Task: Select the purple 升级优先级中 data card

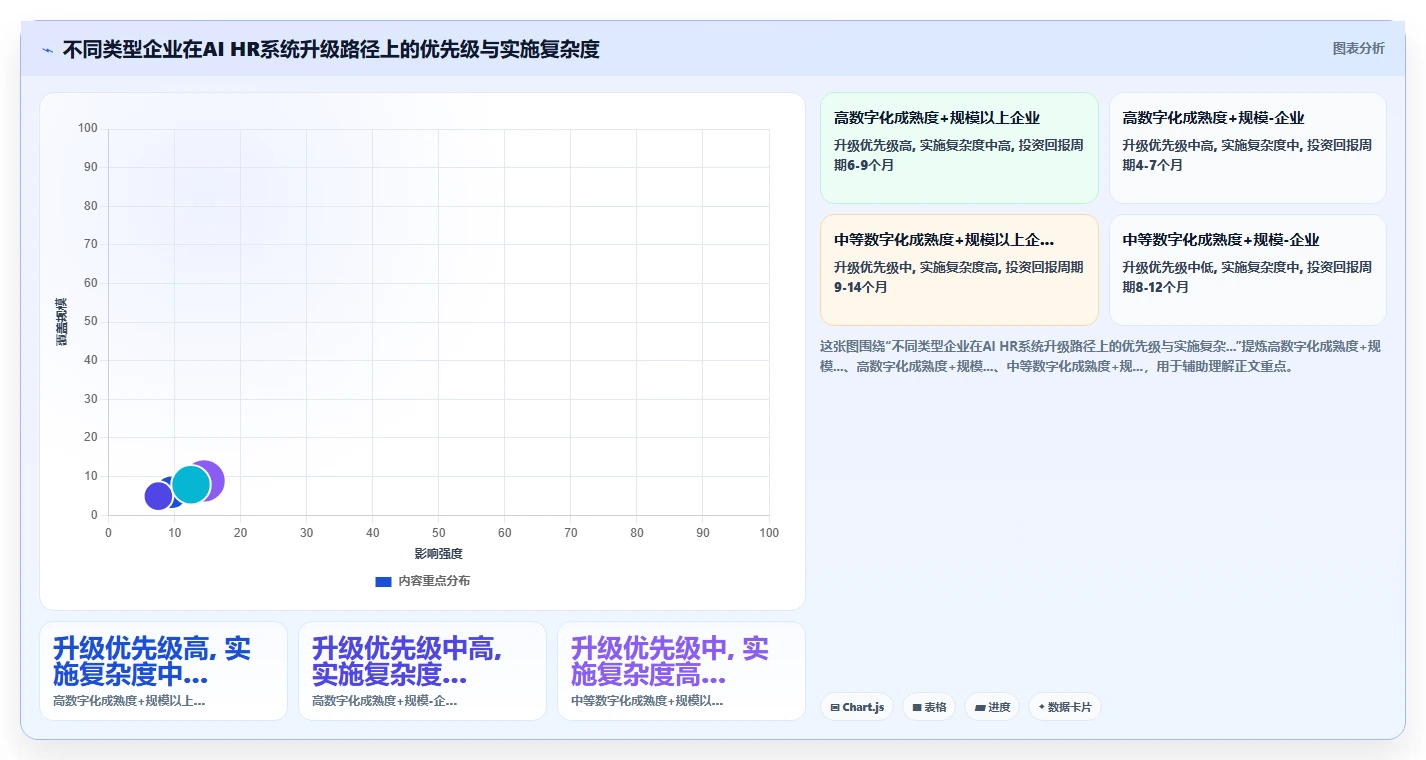Action: [681, 671]
